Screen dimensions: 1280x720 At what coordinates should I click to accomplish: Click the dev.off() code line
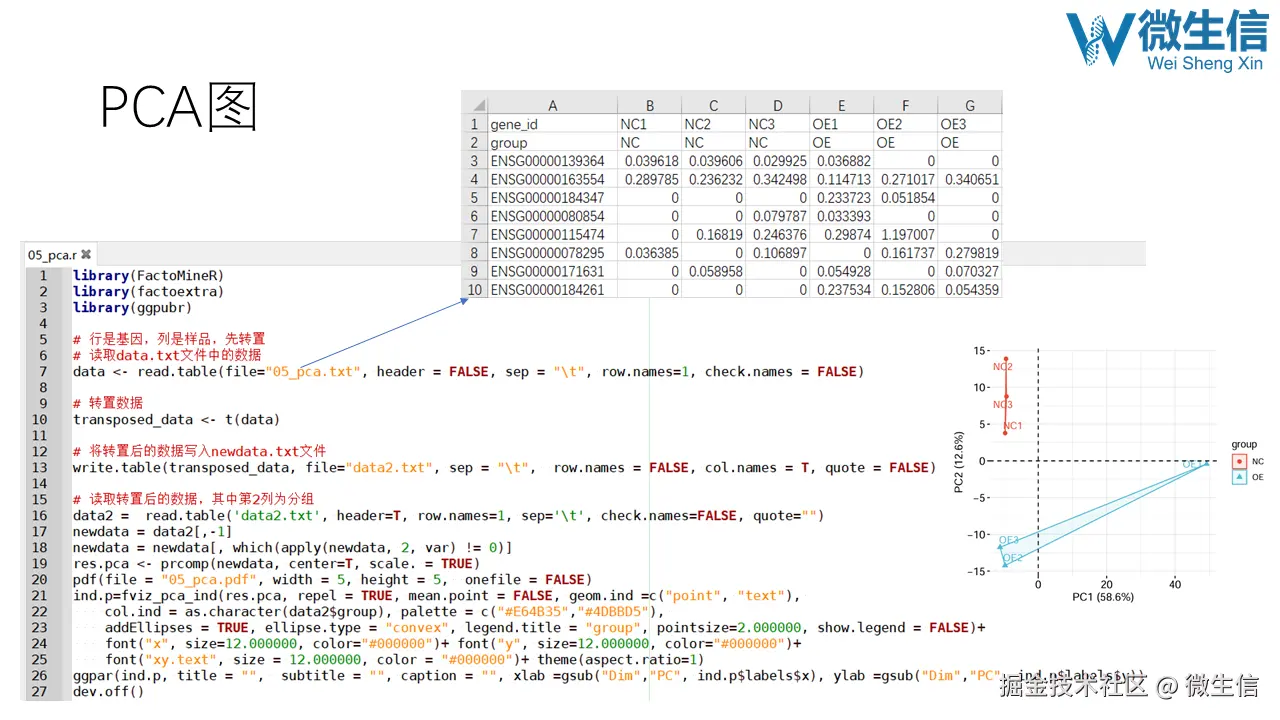[109, 691]
